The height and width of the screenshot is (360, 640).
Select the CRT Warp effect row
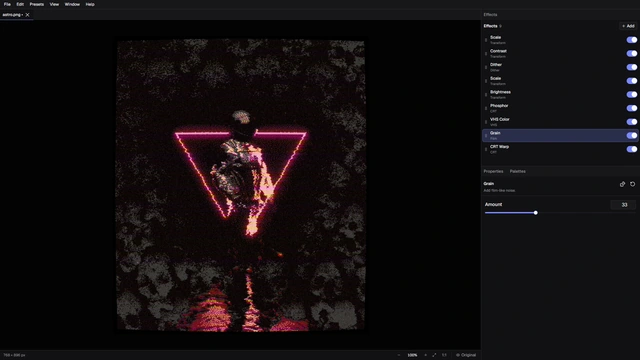[x=560, y=149]
